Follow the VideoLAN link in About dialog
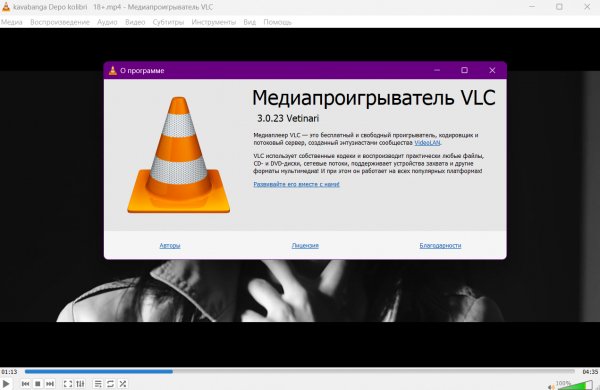 [x=427, y=143]
